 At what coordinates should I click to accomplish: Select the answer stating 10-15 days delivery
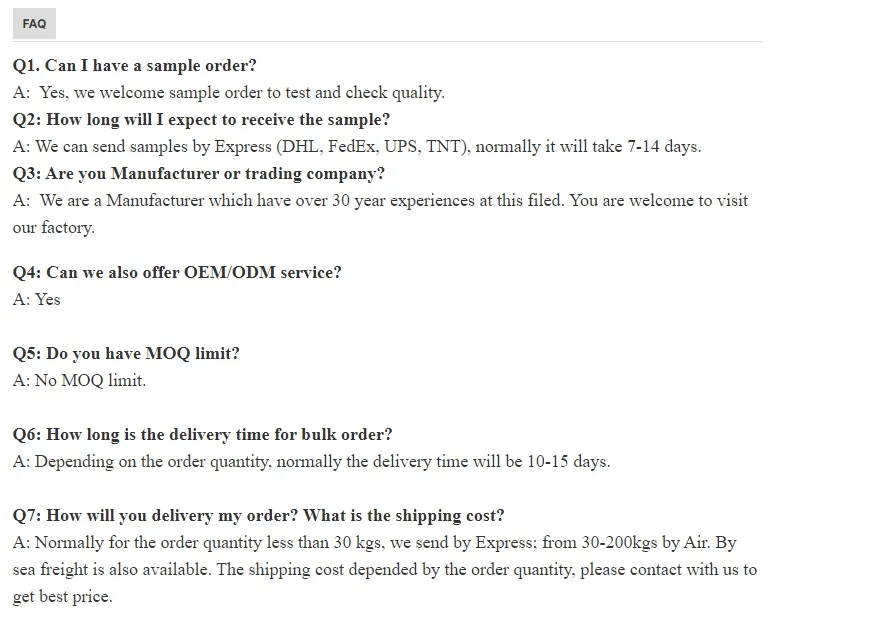pyautogui.click(x=311, y=462)
